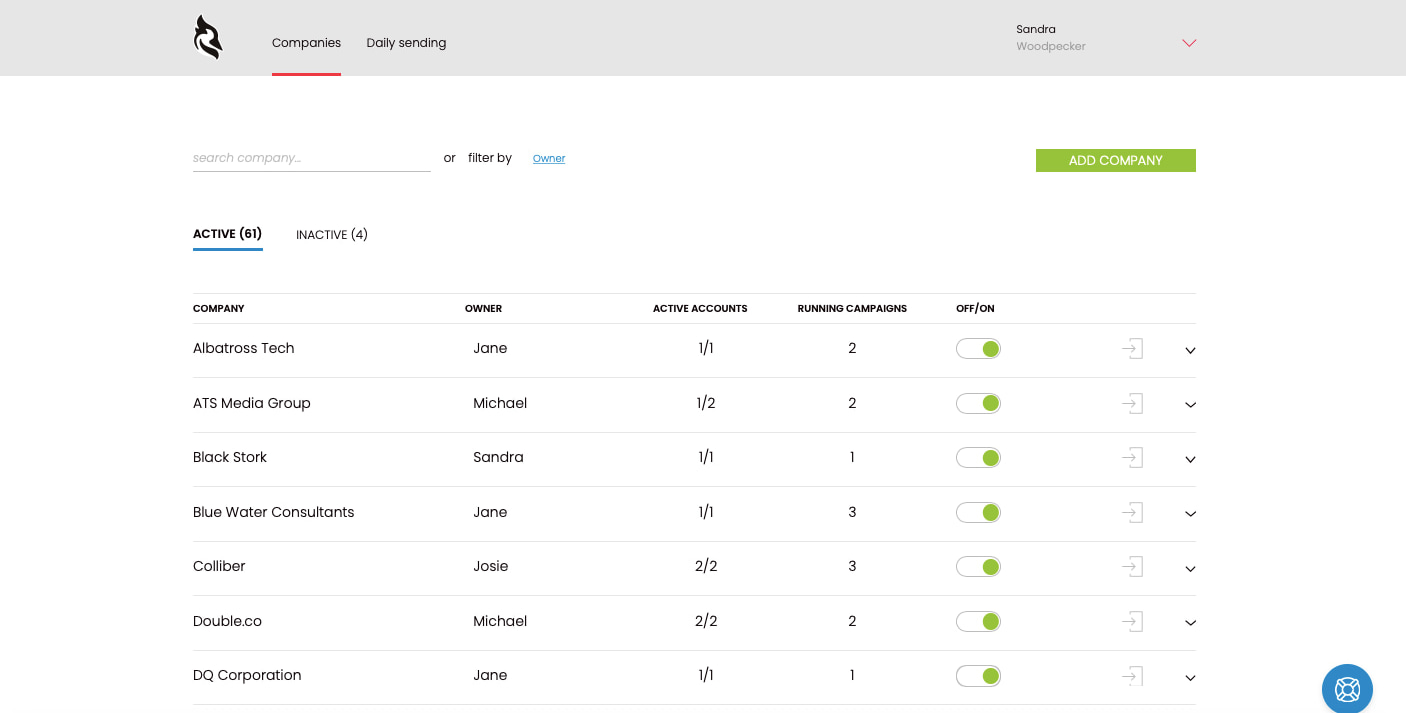Click Colliber company name
Viewport: 1406px width, 713px height.
point(219,566)
